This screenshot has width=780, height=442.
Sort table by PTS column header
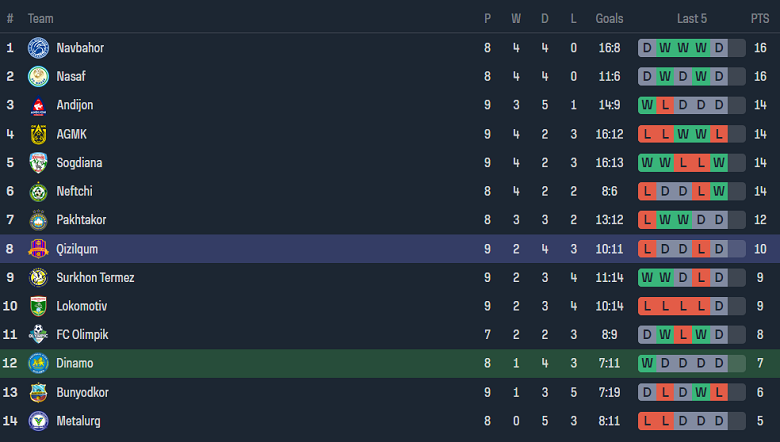[x=759, y=18]
